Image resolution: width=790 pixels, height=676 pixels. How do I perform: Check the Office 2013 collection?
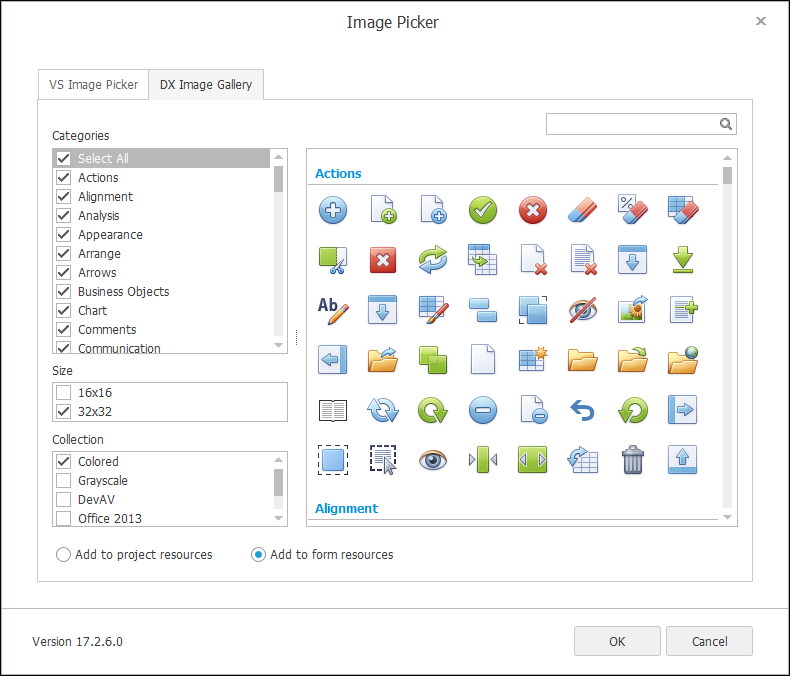63,518
